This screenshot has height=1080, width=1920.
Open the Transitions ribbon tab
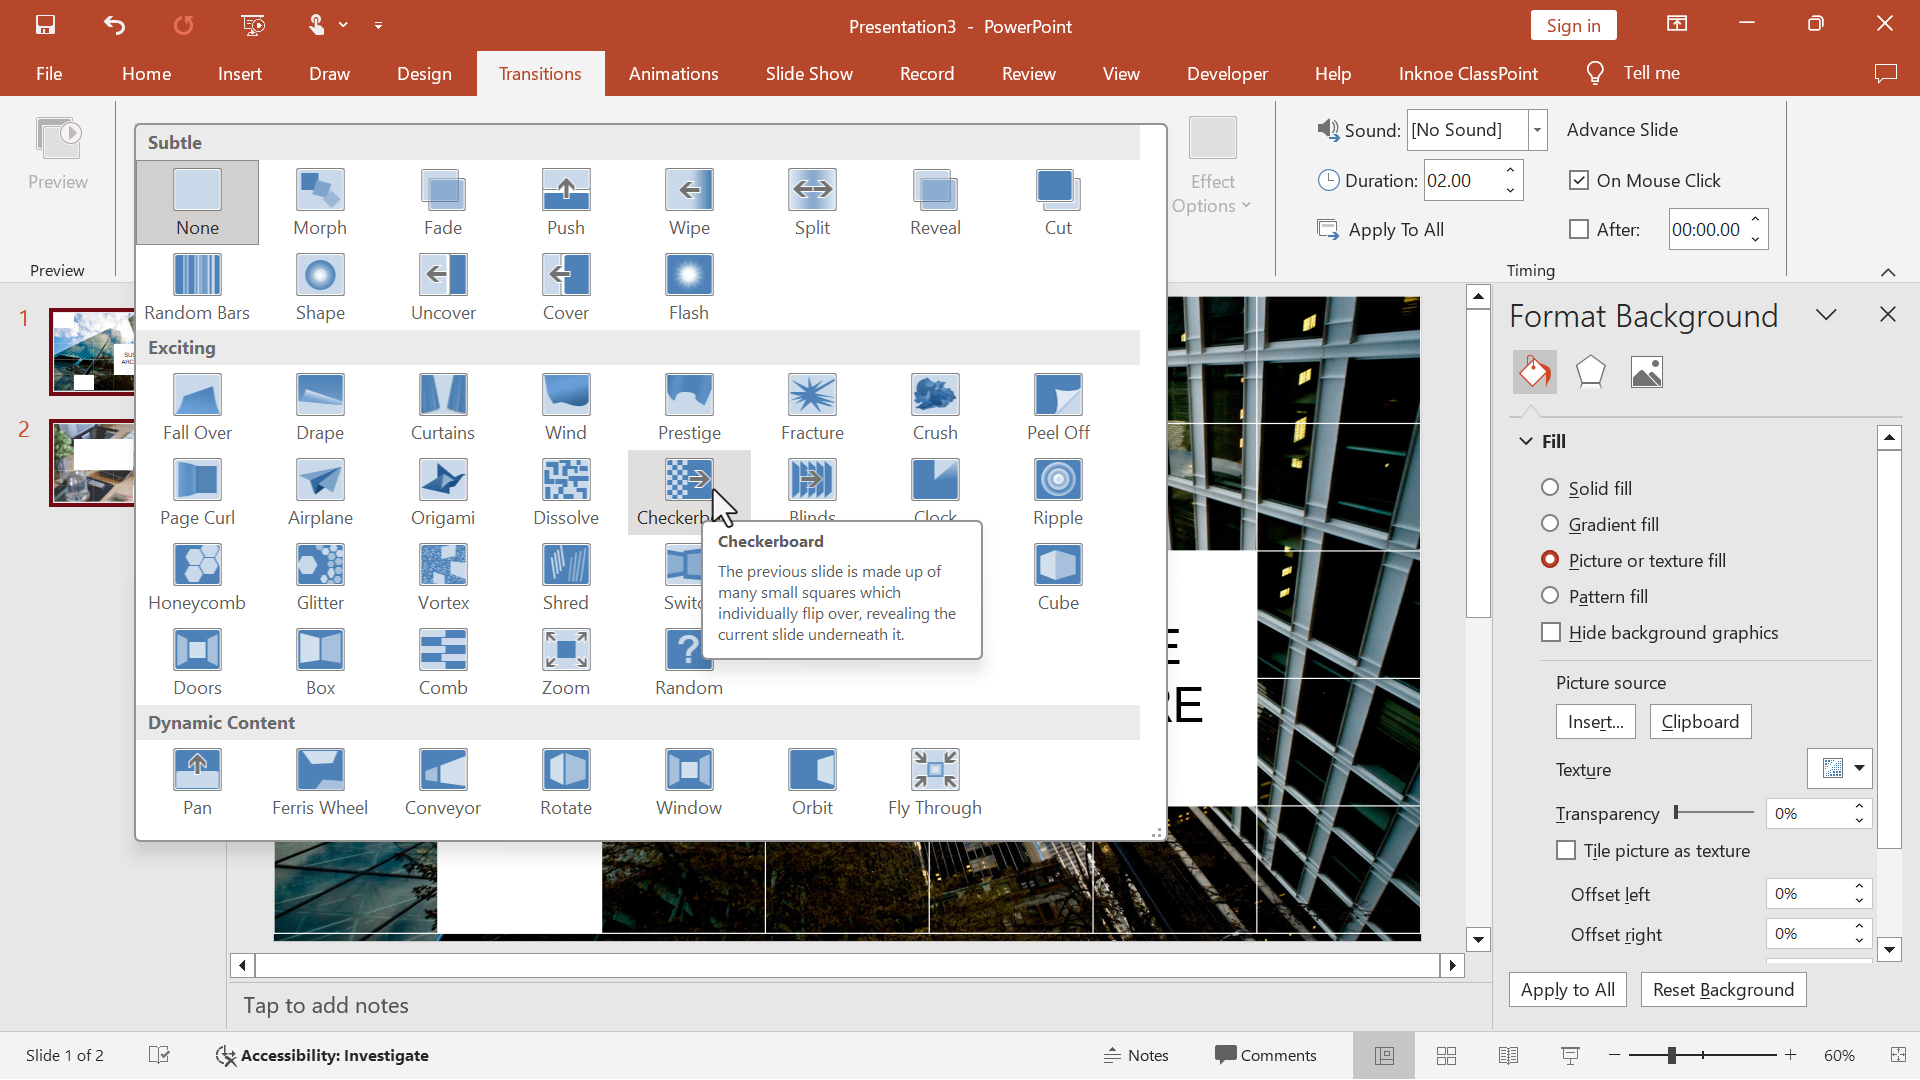pos(541,73)
